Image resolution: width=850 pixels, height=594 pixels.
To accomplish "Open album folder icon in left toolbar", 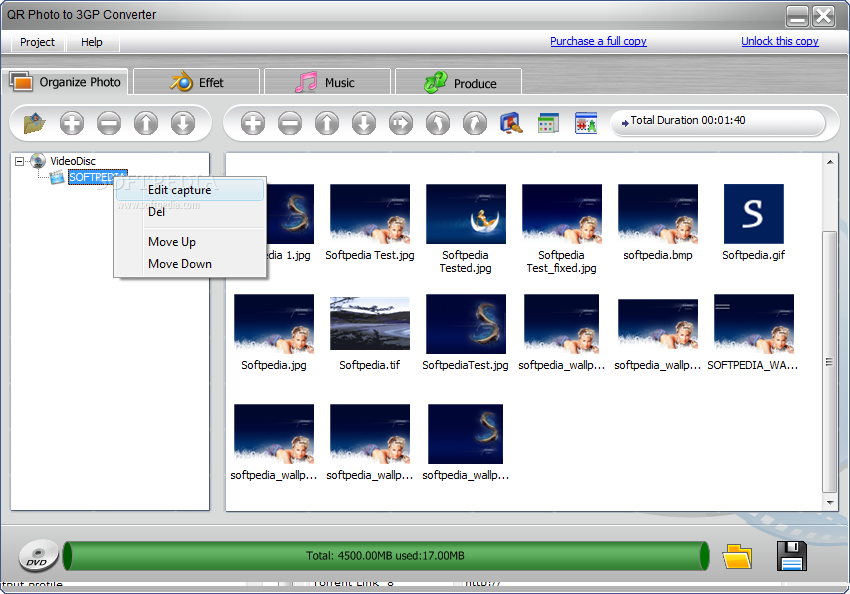I will coord(35,123).
